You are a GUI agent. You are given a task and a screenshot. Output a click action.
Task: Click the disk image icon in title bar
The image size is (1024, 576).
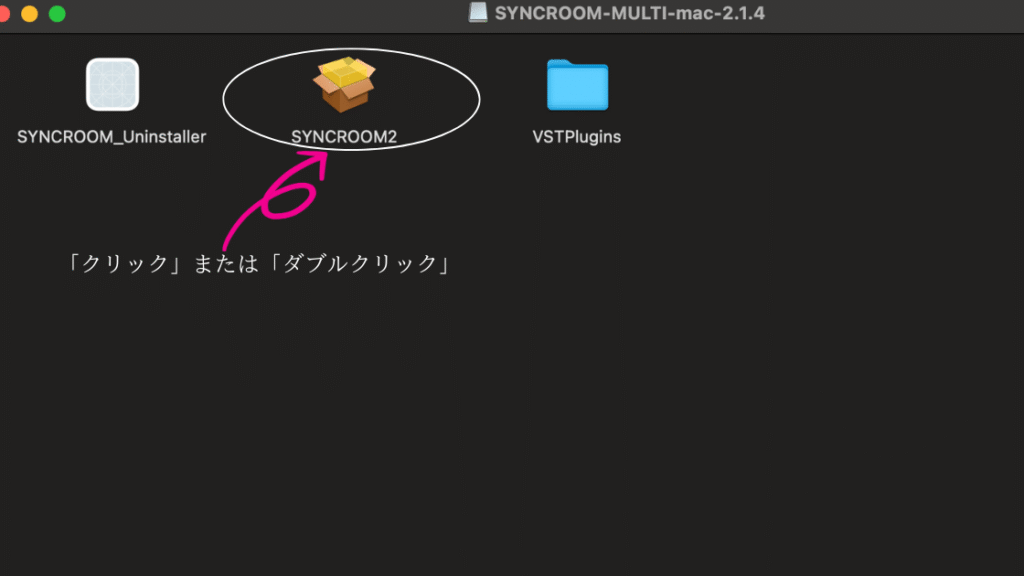tap(478, 12)
